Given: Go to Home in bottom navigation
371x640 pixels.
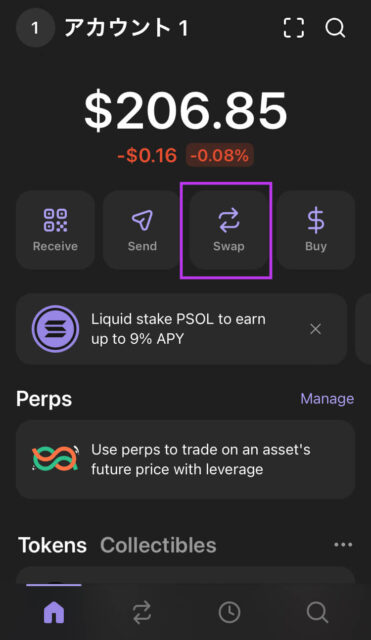Looking at the screenshot, I should 54,612.
